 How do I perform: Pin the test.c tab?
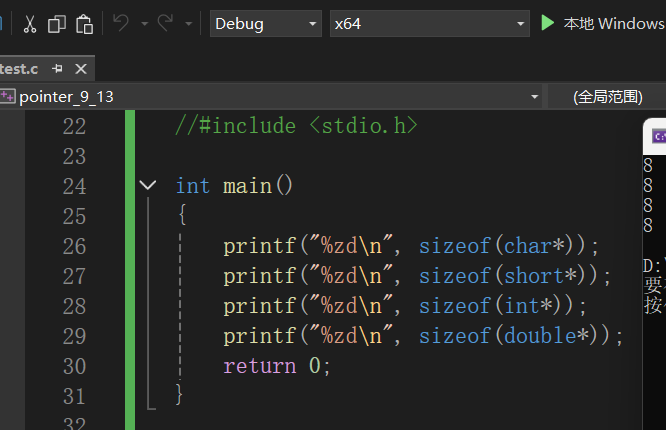click(57, 68)
